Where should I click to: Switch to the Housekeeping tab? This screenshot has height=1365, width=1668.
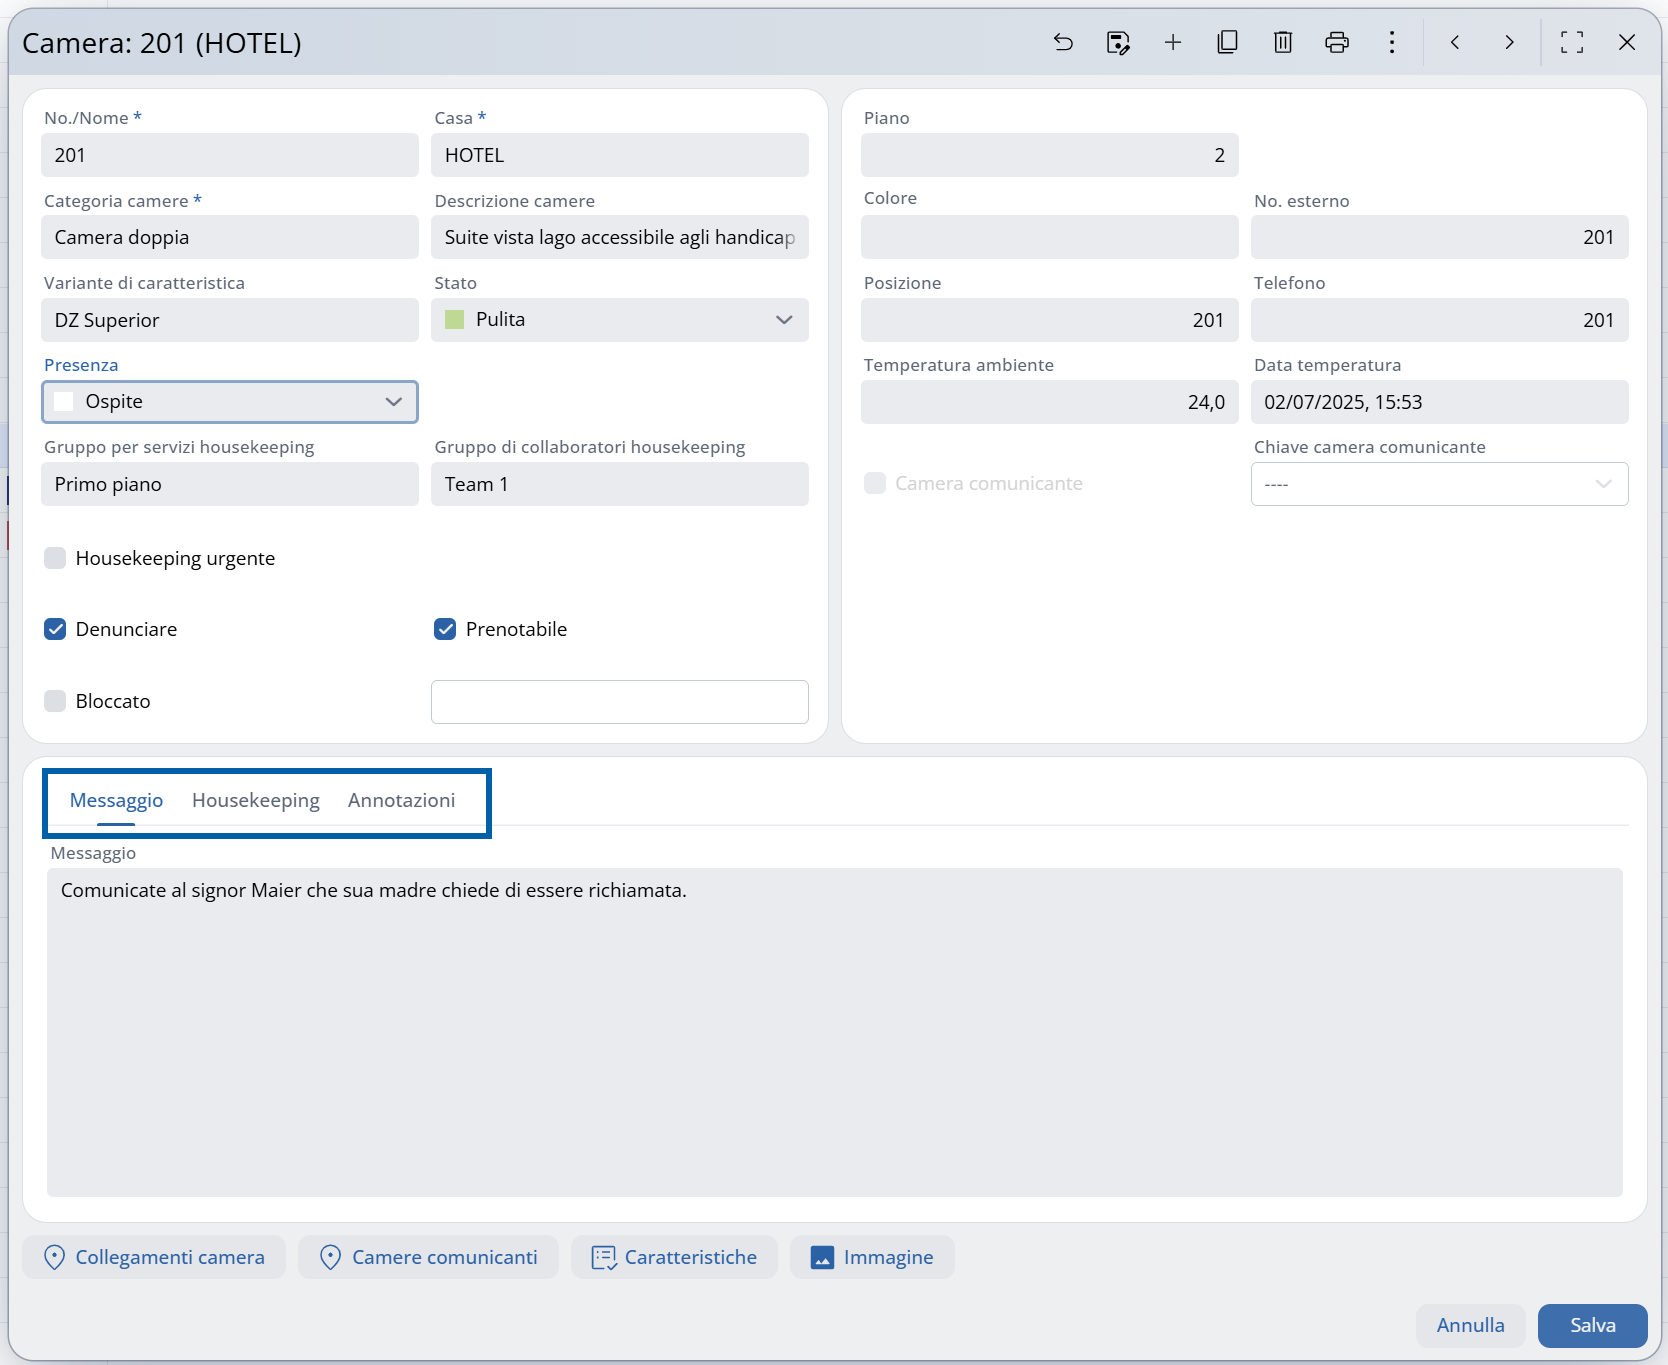coord(255,800)
